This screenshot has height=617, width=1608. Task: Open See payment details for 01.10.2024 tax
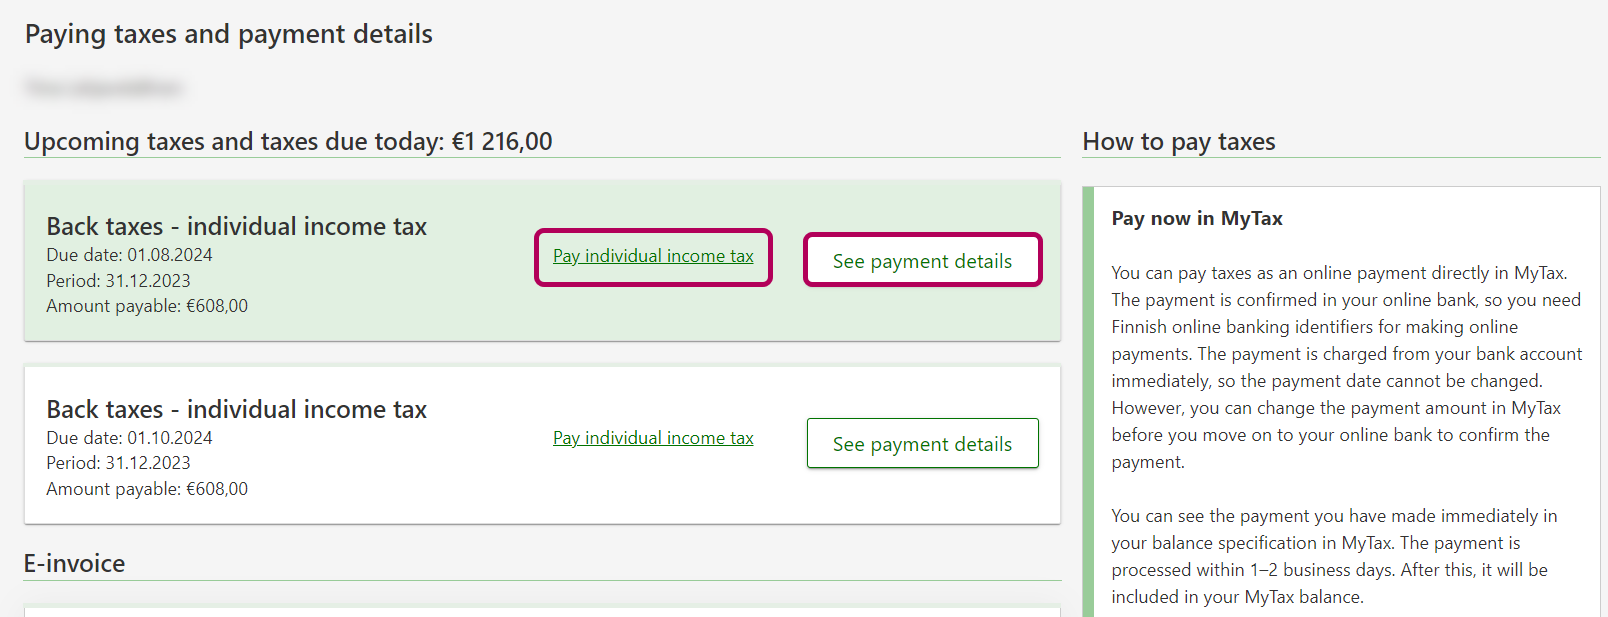[922, 443]
